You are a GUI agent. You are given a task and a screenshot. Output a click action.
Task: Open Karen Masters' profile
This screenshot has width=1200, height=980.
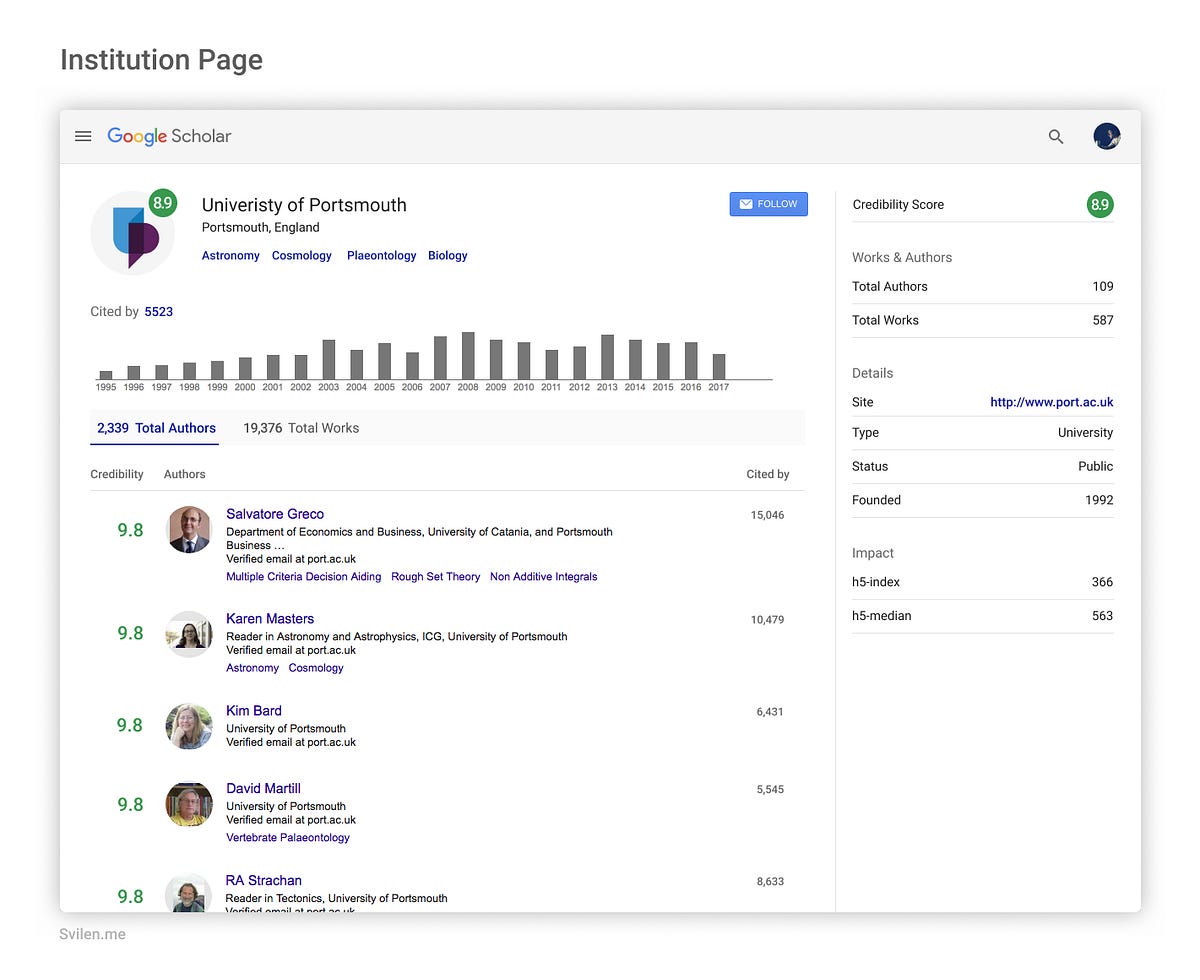point(270,619)
